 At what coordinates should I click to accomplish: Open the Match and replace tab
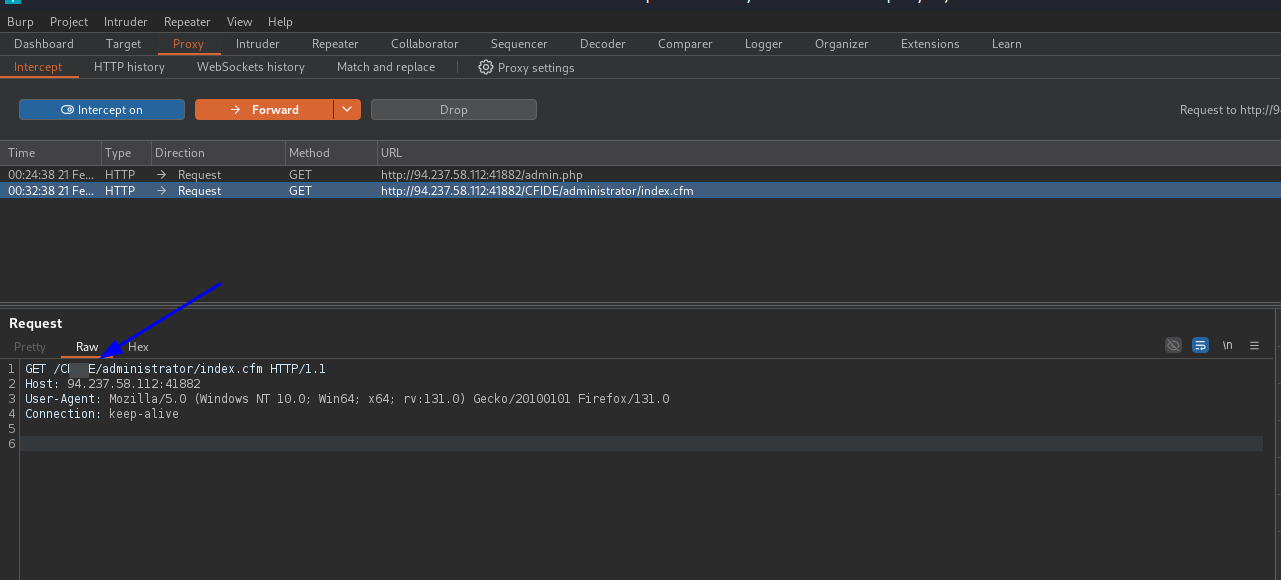(x=385, y=67)
